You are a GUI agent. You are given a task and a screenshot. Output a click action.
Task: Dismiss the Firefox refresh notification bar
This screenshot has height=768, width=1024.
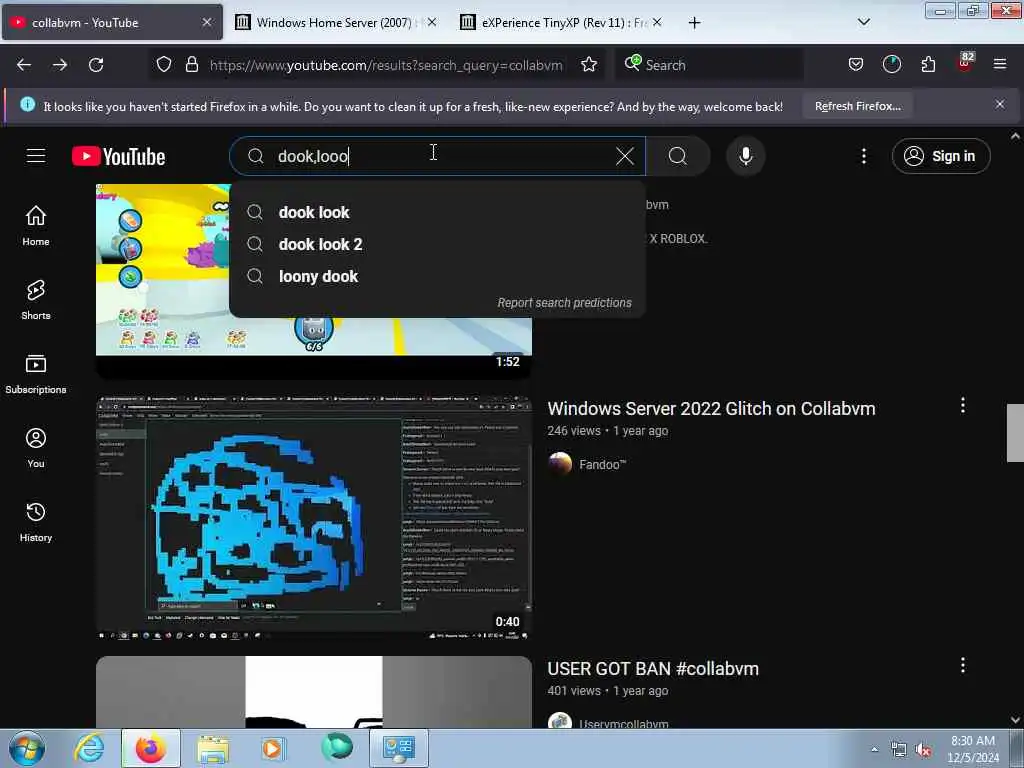click(x=1000, y=104)
